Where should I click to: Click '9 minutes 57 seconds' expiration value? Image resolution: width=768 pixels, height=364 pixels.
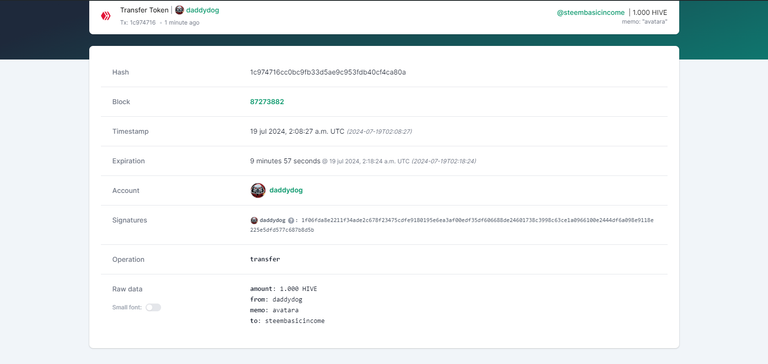(285, 161)
